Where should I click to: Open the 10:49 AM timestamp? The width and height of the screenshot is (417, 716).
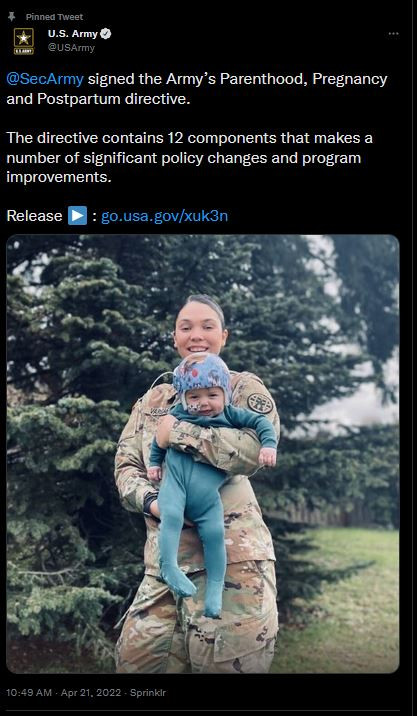[29, 693]
